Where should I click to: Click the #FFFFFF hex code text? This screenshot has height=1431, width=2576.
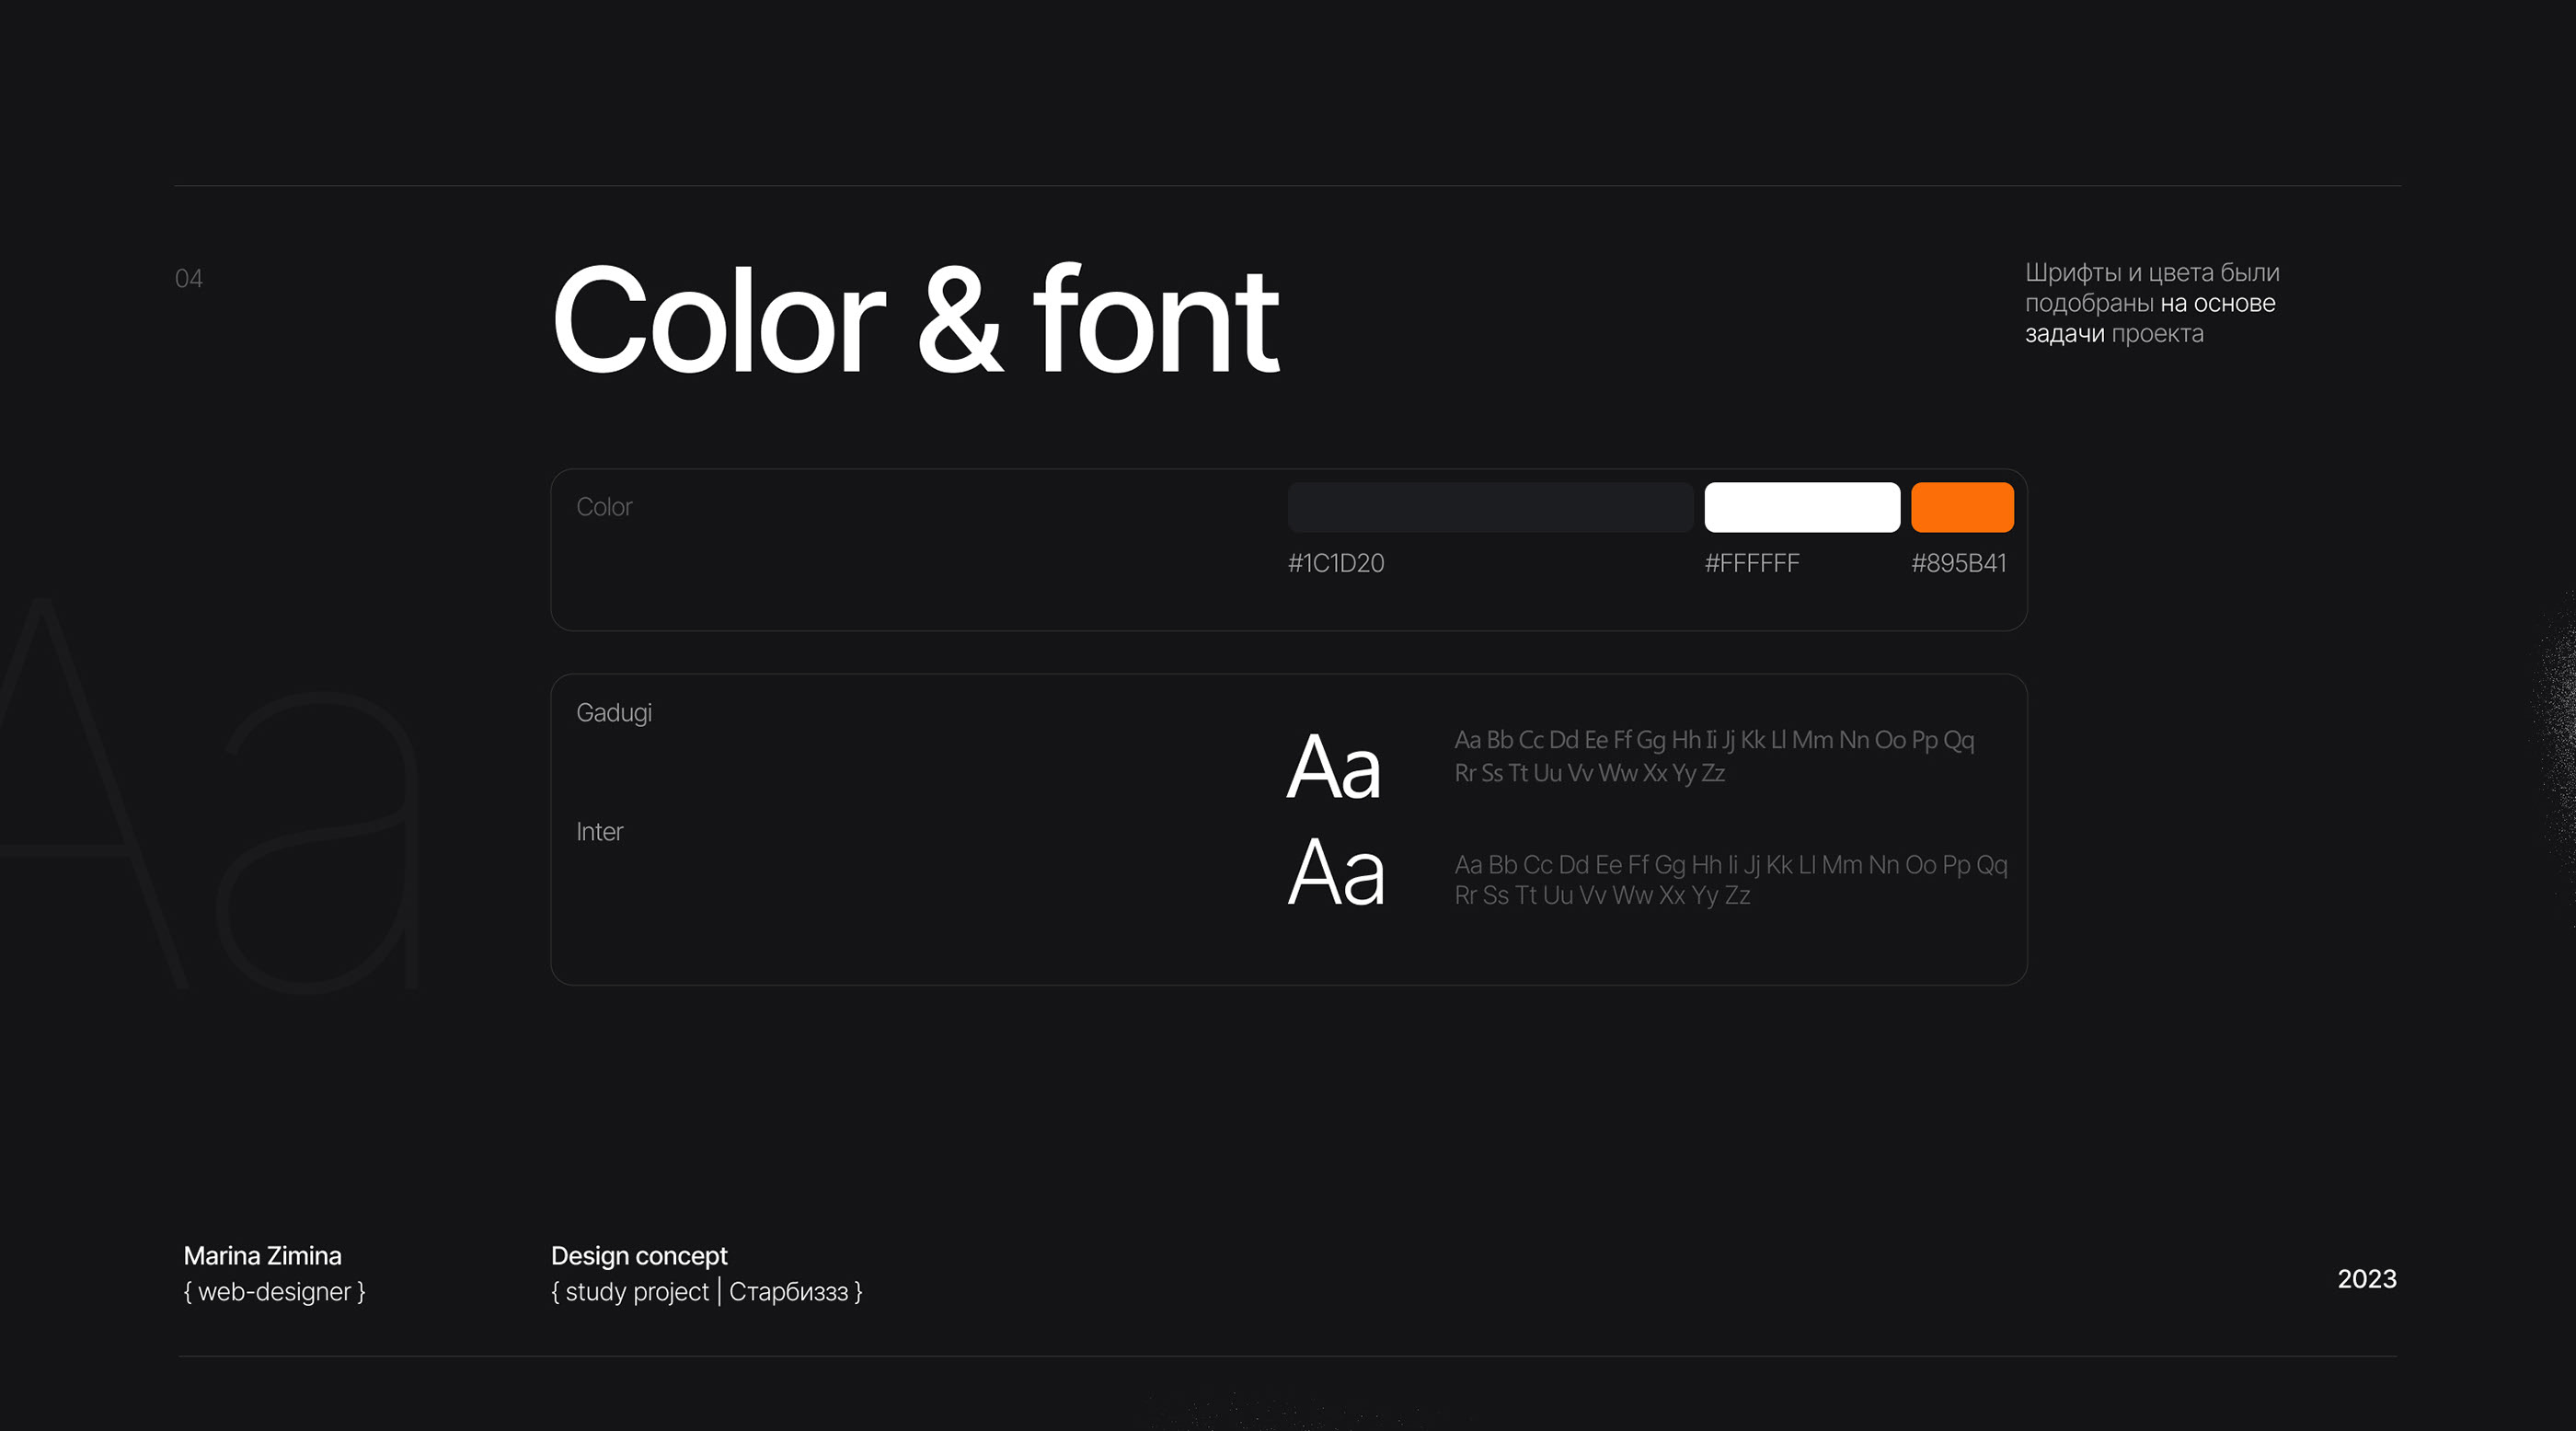click(1751, 563)
